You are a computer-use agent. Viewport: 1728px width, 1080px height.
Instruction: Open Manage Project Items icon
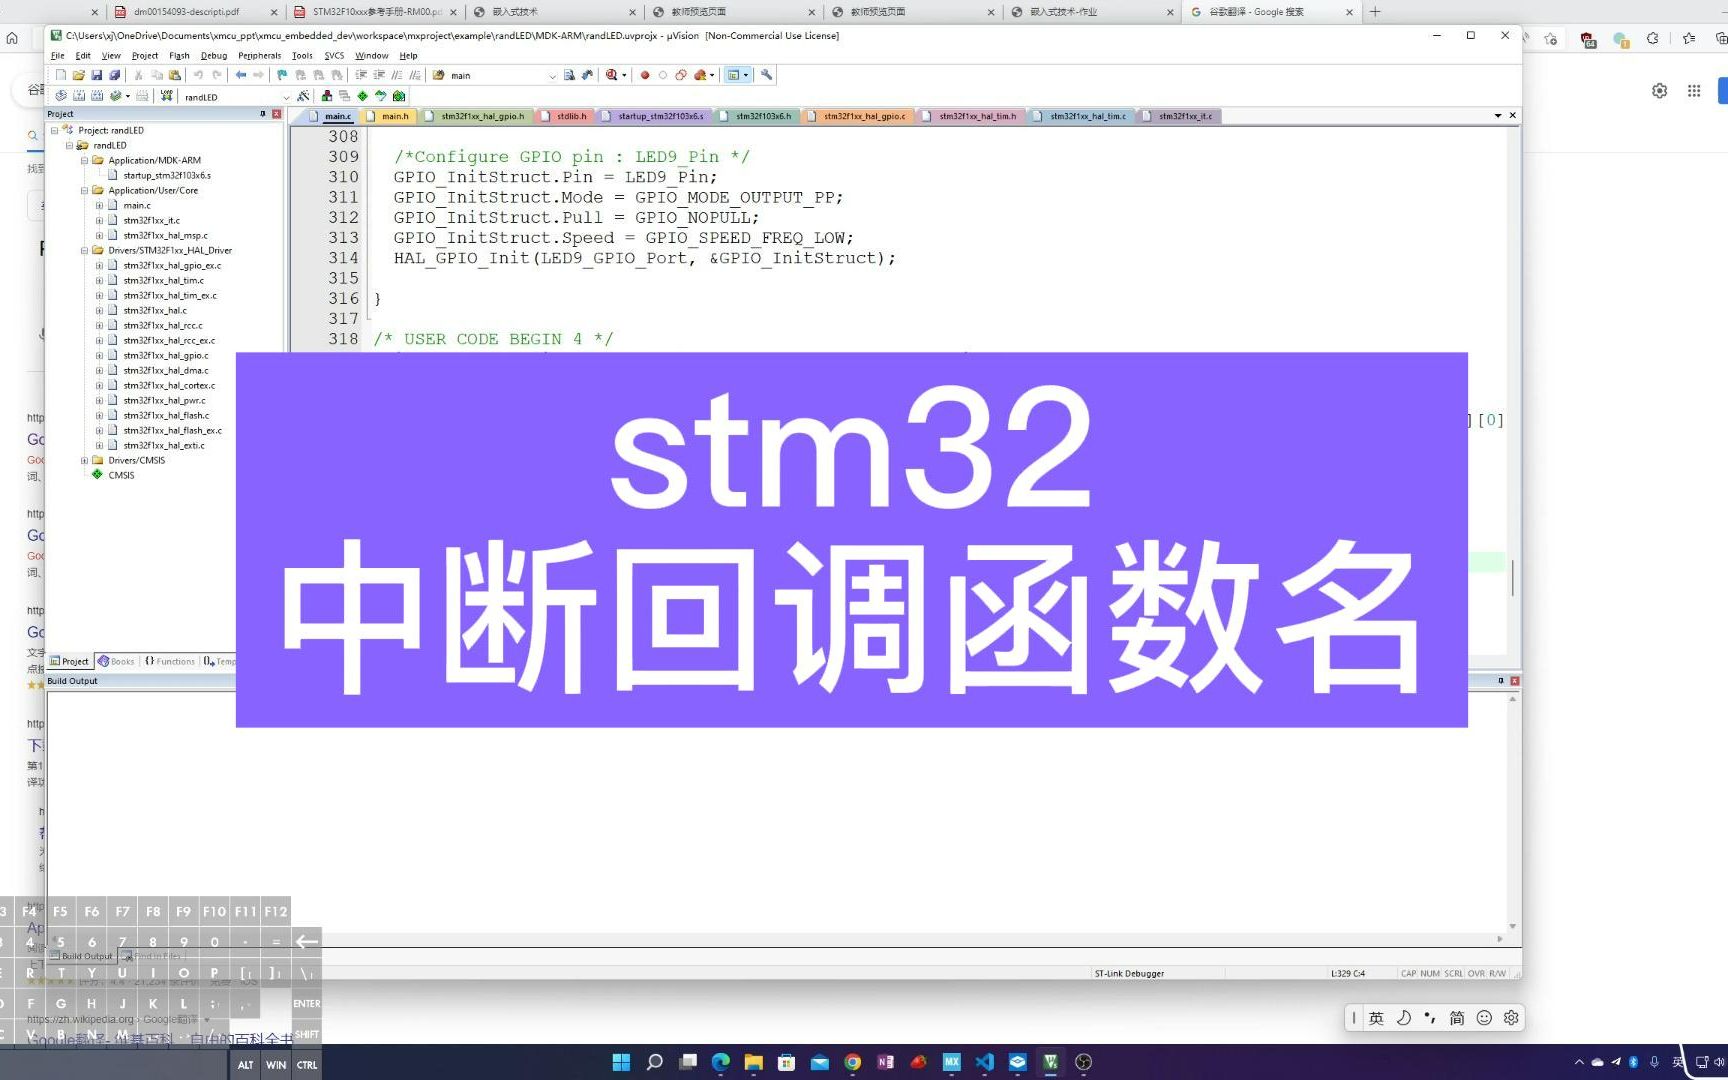tap(327, 96)
